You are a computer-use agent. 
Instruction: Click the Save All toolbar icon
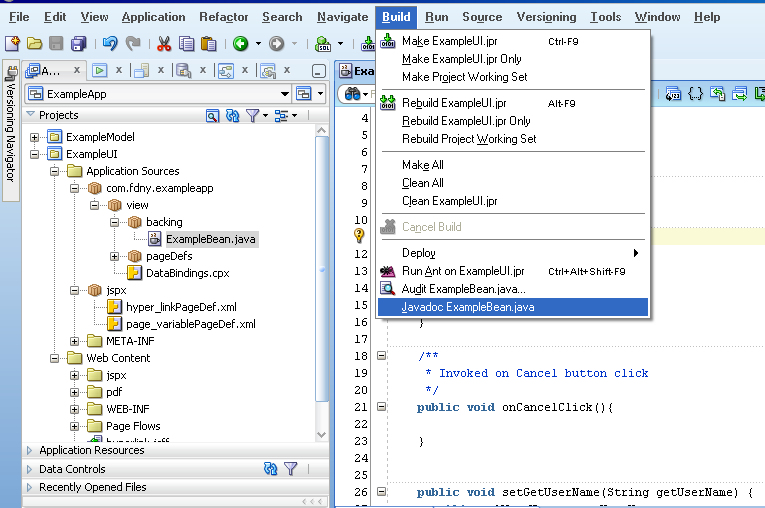point(78,43)
